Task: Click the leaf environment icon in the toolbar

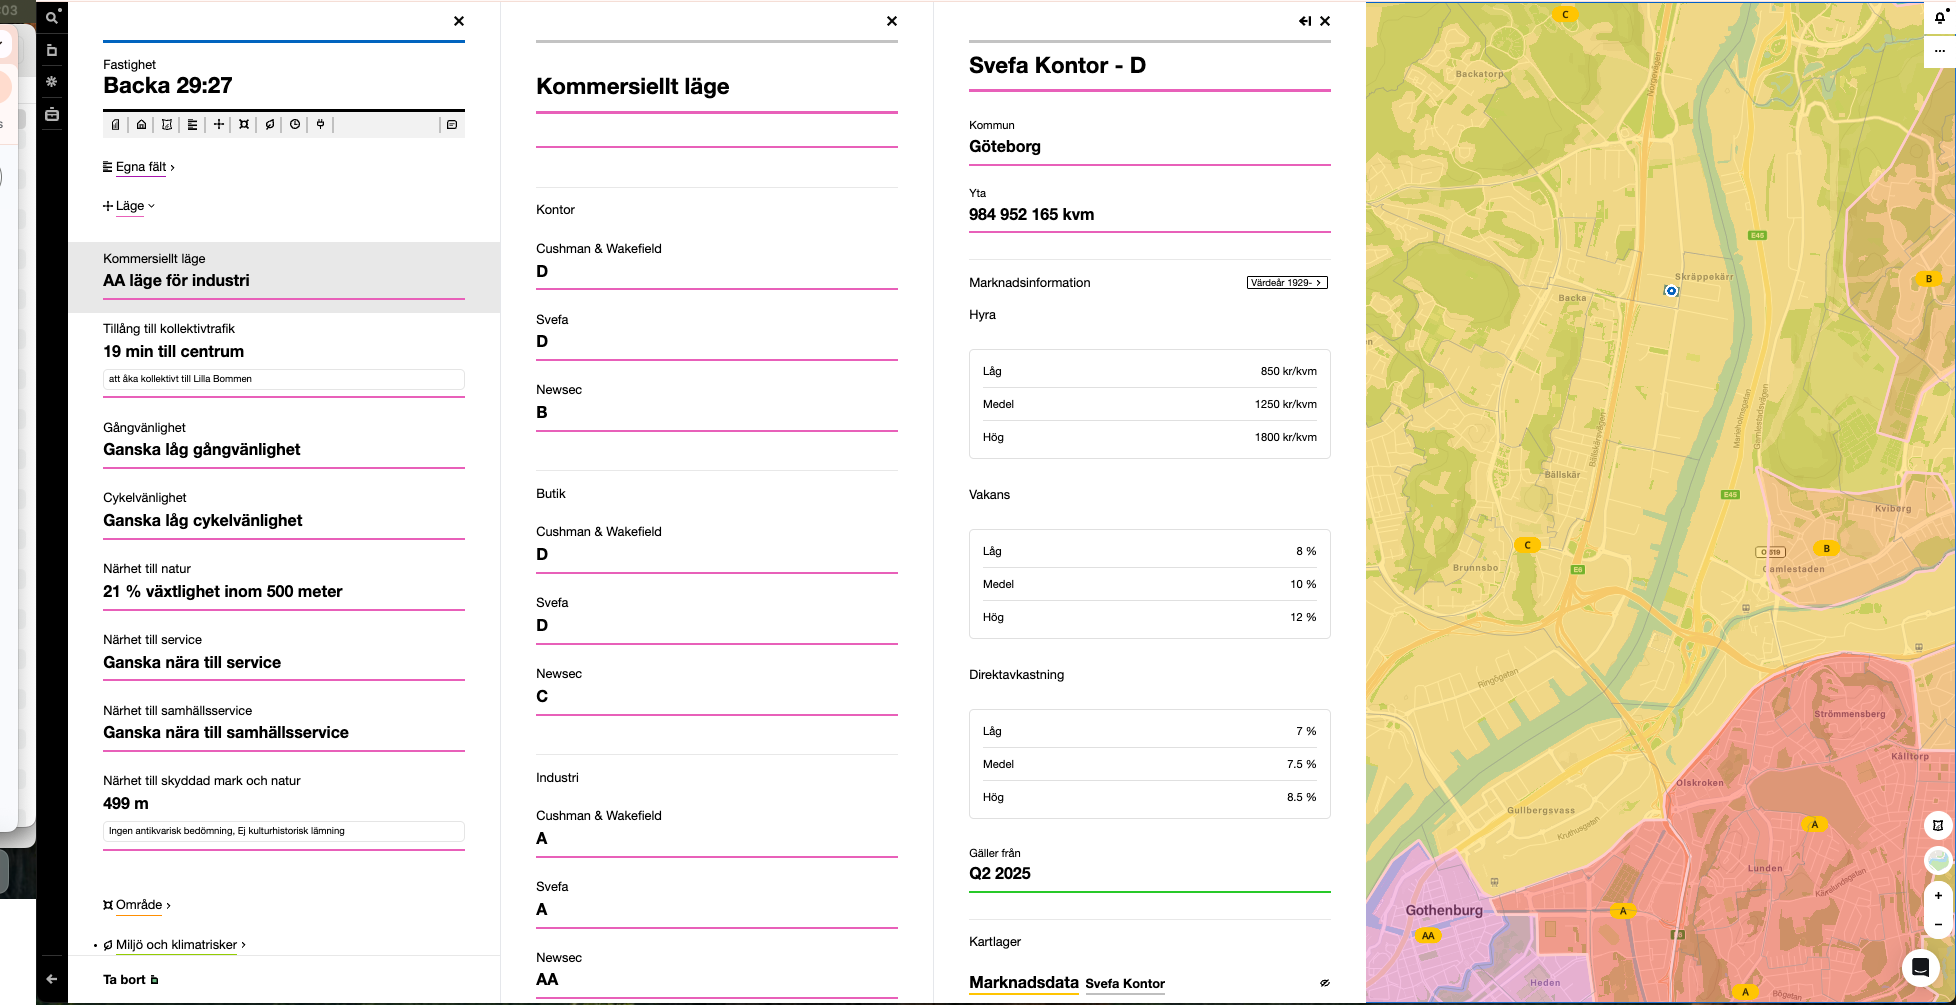Action: pyautogui.click(x=270, y=125)
